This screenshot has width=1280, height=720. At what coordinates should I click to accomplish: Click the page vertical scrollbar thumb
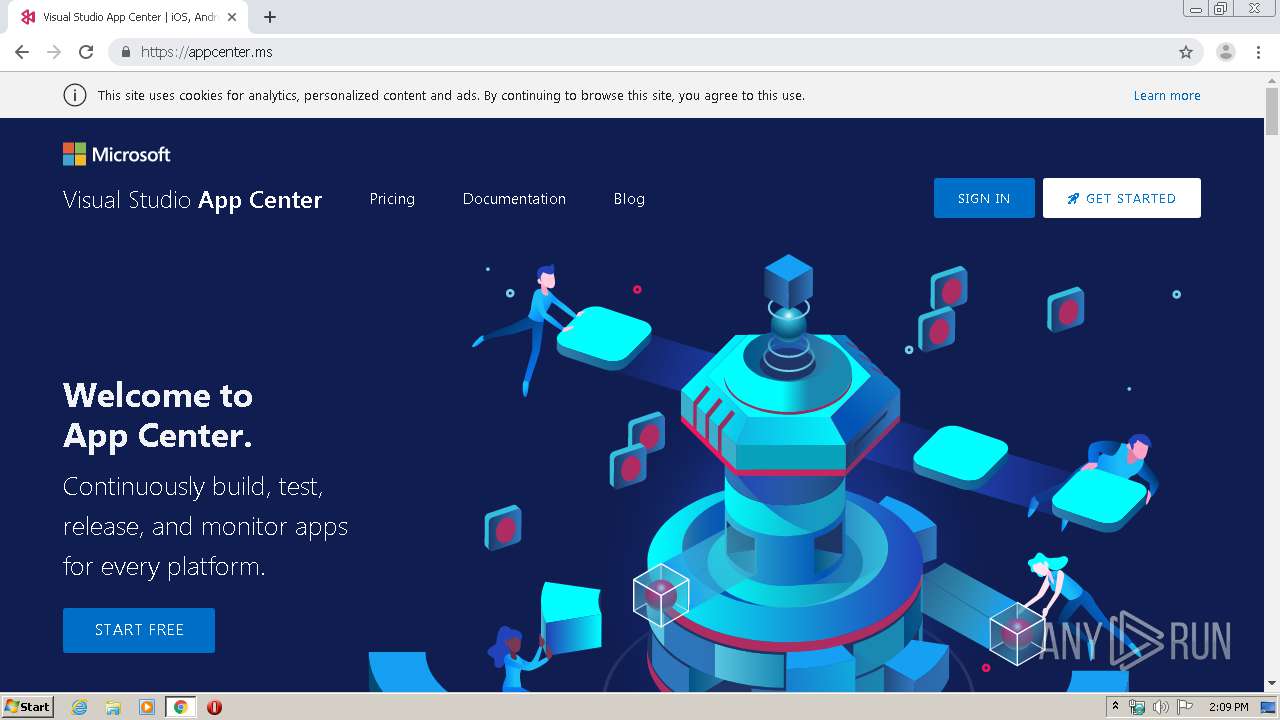click(1272, 110)
